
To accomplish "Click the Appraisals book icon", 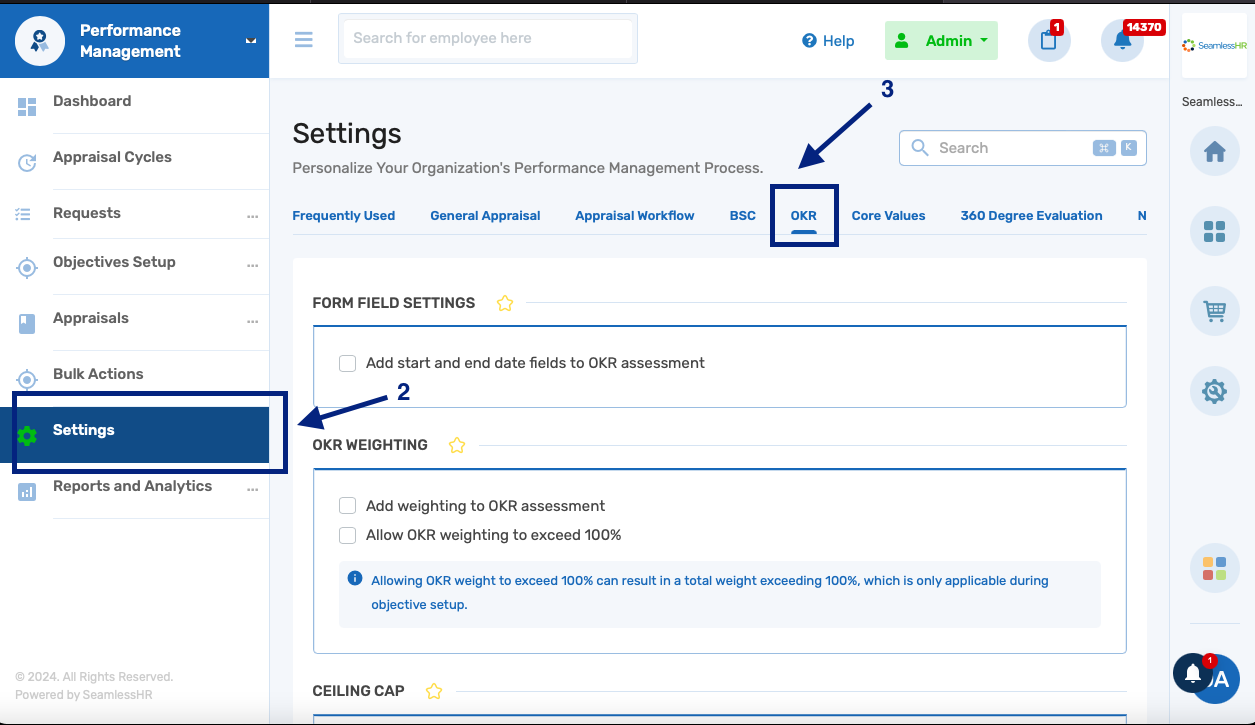I will [x=27, y=324].
